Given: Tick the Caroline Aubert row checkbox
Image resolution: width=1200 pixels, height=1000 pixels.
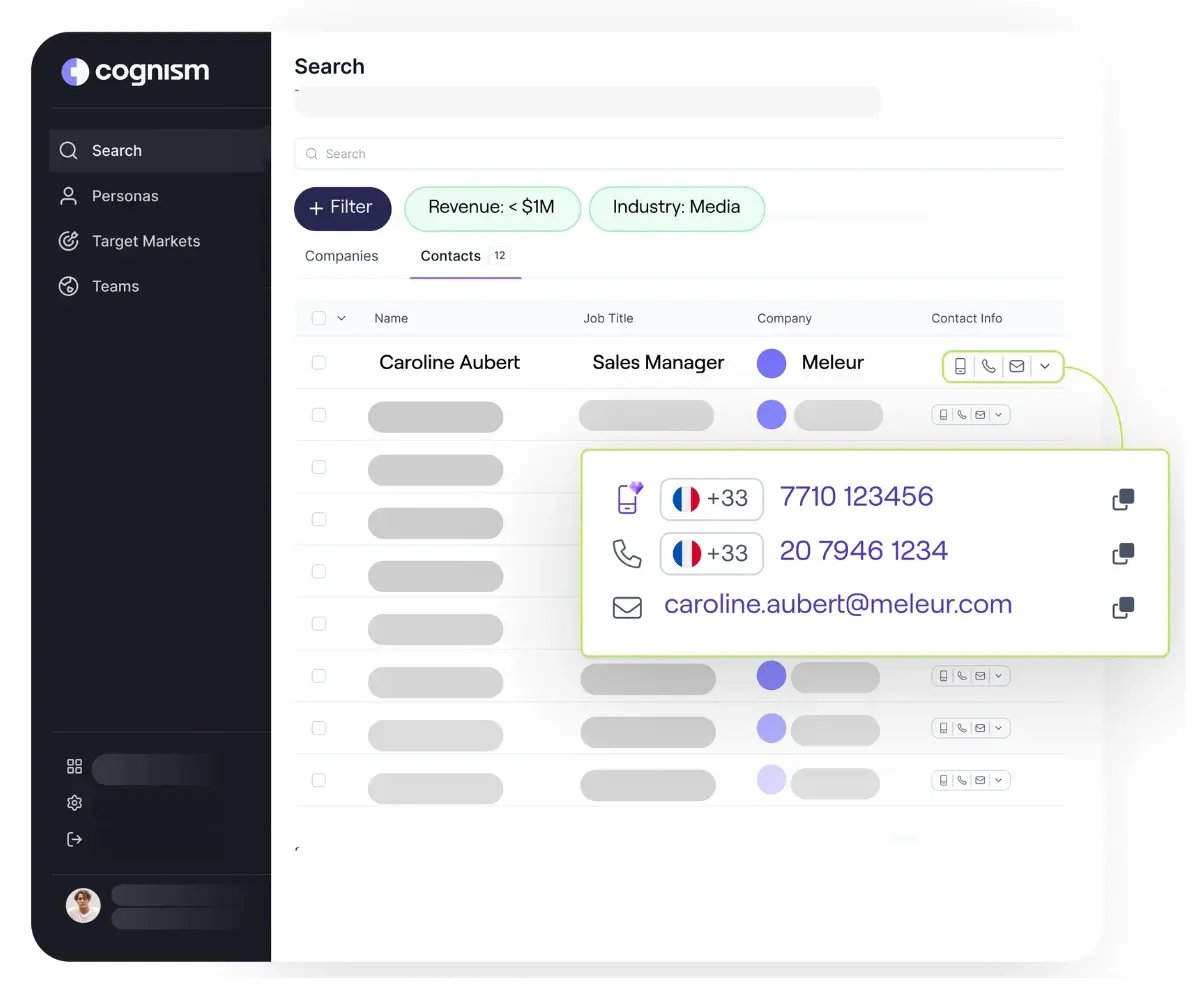Looking at the screenshot, I should [x=319, y=363].
